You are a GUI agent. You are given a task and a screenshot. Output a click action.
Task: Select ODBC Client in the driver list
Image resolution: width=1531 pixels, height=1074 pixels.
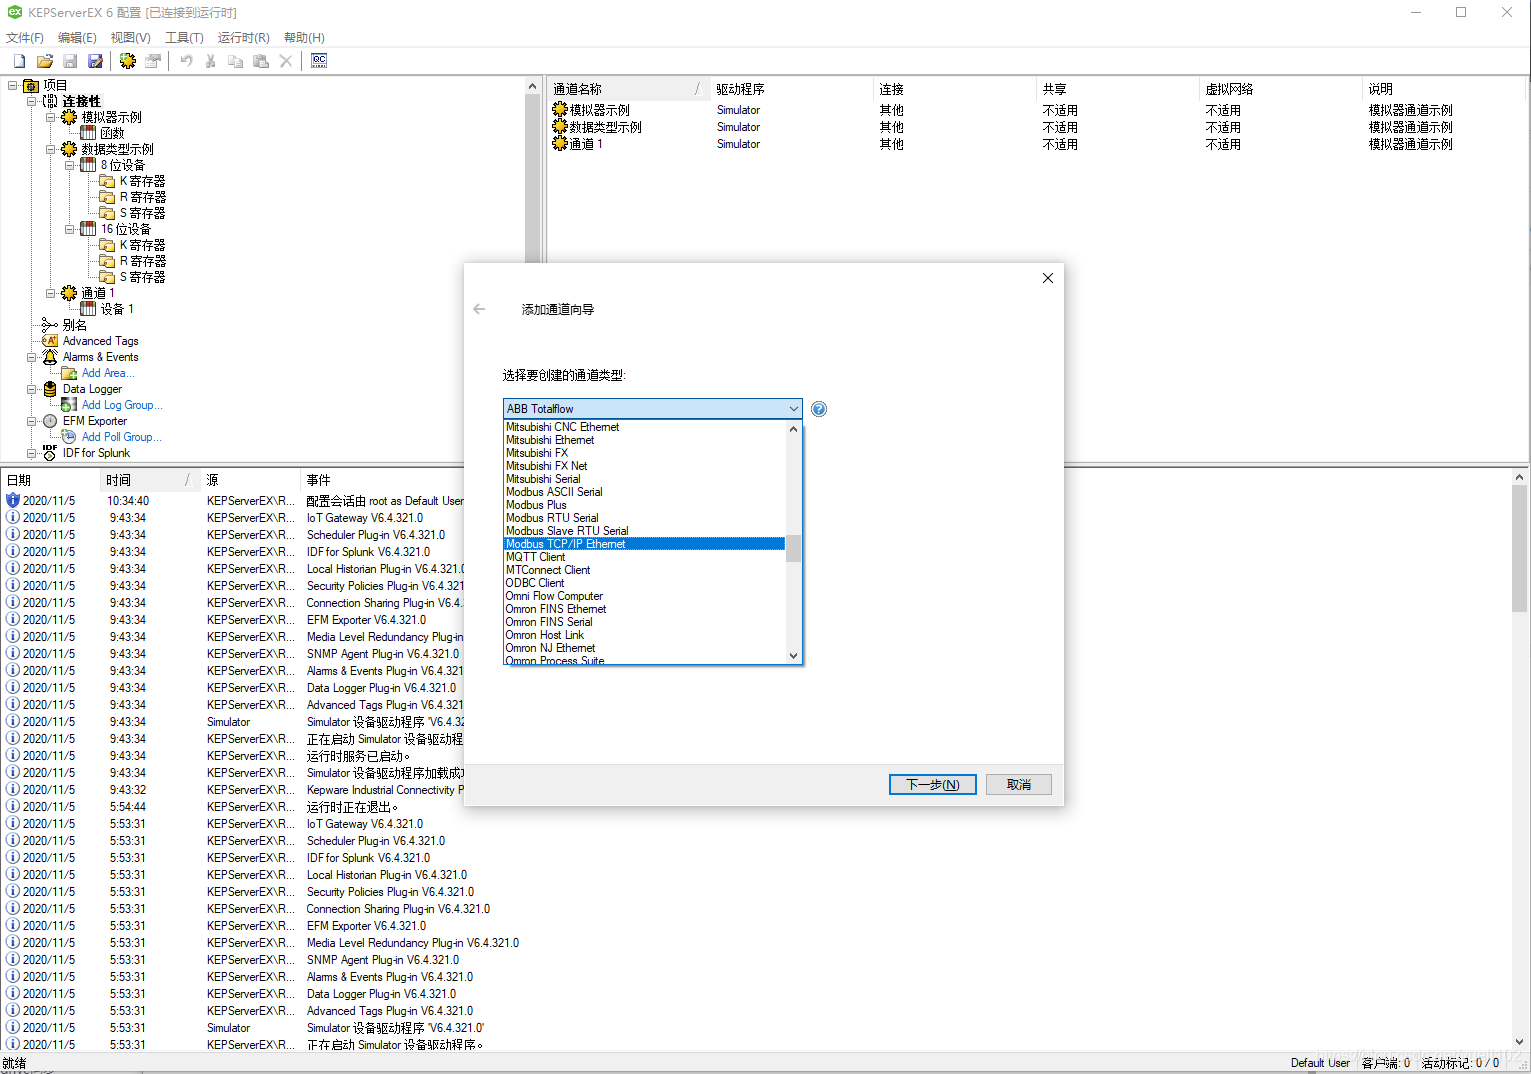pos(645,583)
